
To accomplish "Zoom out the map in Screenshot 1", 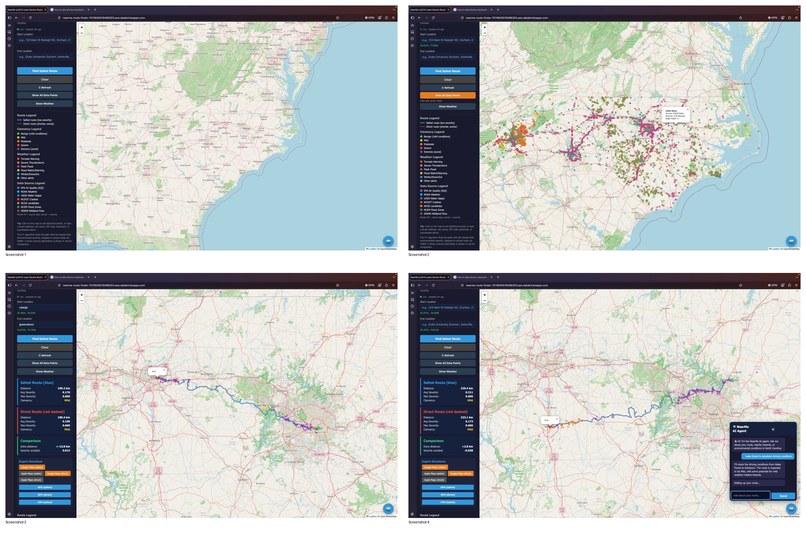I will click(x=82, y=32).
